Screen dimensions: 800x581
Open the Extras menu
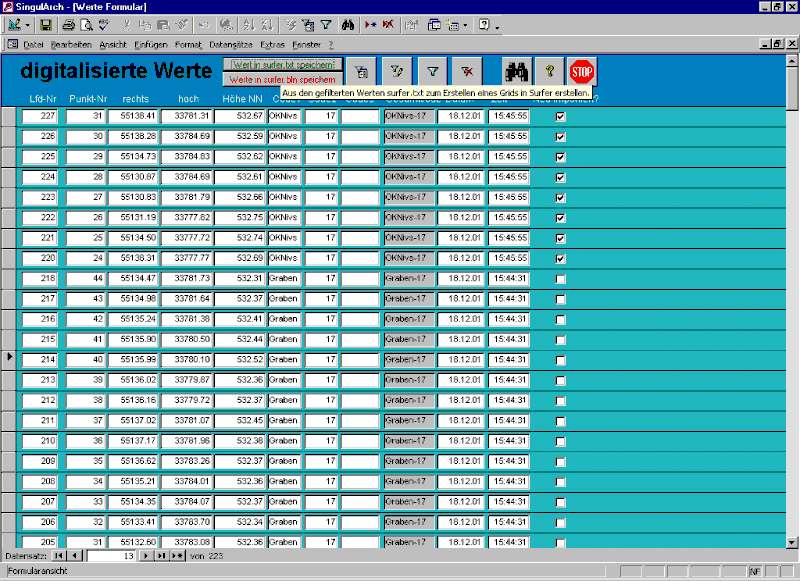(271, 44)
